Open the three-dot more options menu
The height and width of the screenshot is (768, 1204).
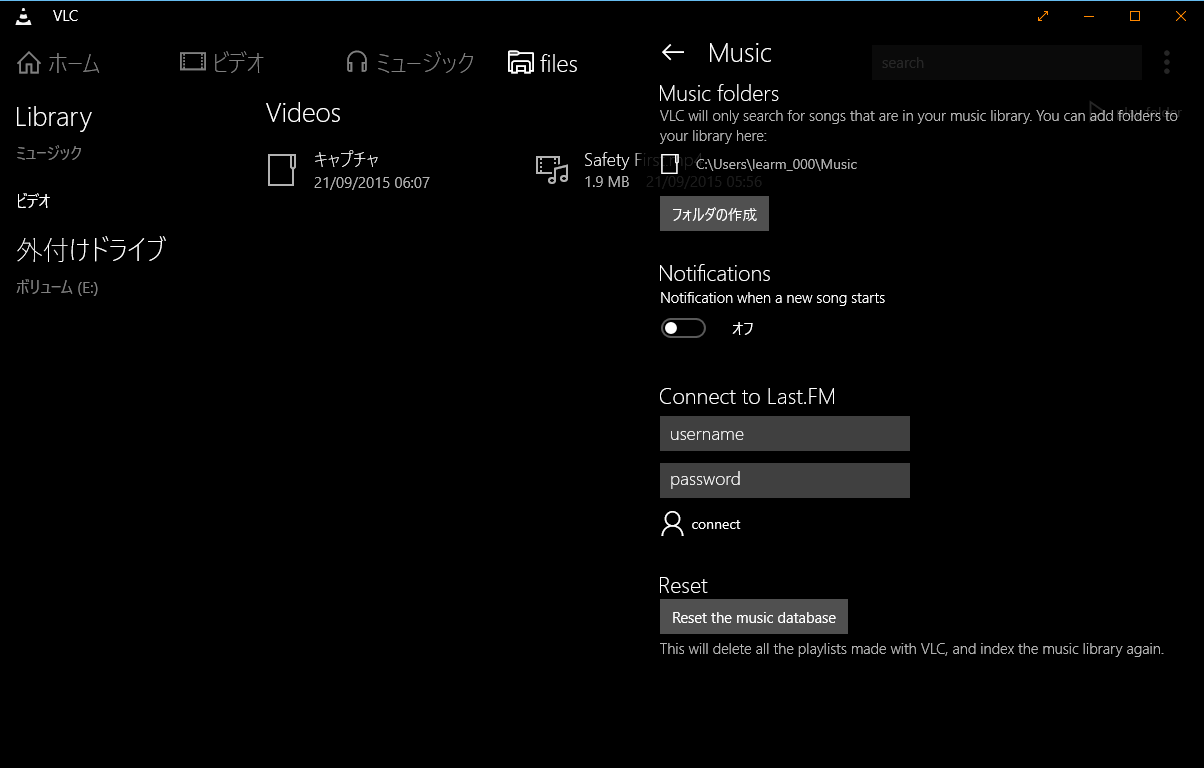pos(1167,63)
